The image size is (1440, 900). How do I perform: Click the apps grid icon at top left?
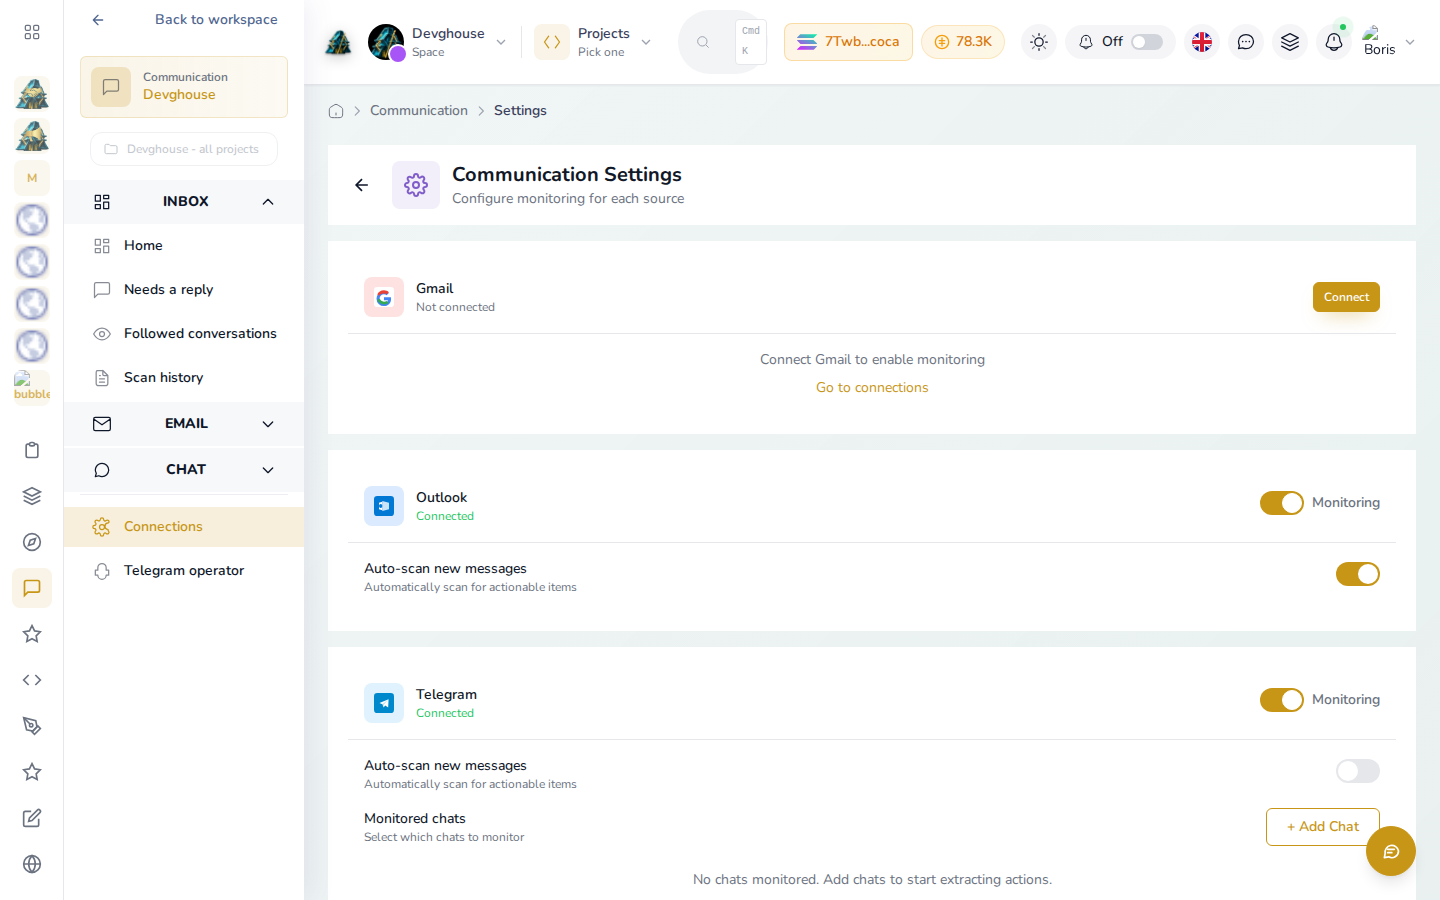pyautogui.click(x=32, y=32)
